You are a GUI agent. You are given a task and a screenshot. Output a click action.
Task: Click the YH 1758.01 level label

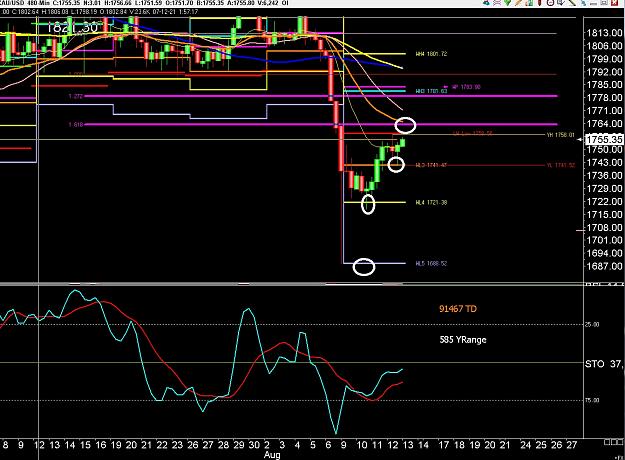tap(560, 135)
